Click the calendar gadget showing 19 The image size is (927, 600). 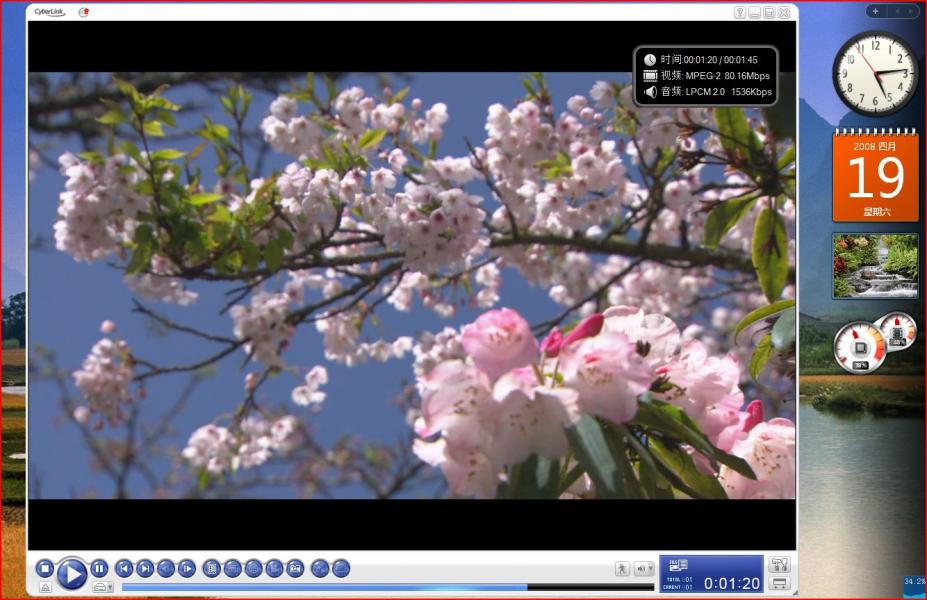(876, 176)
